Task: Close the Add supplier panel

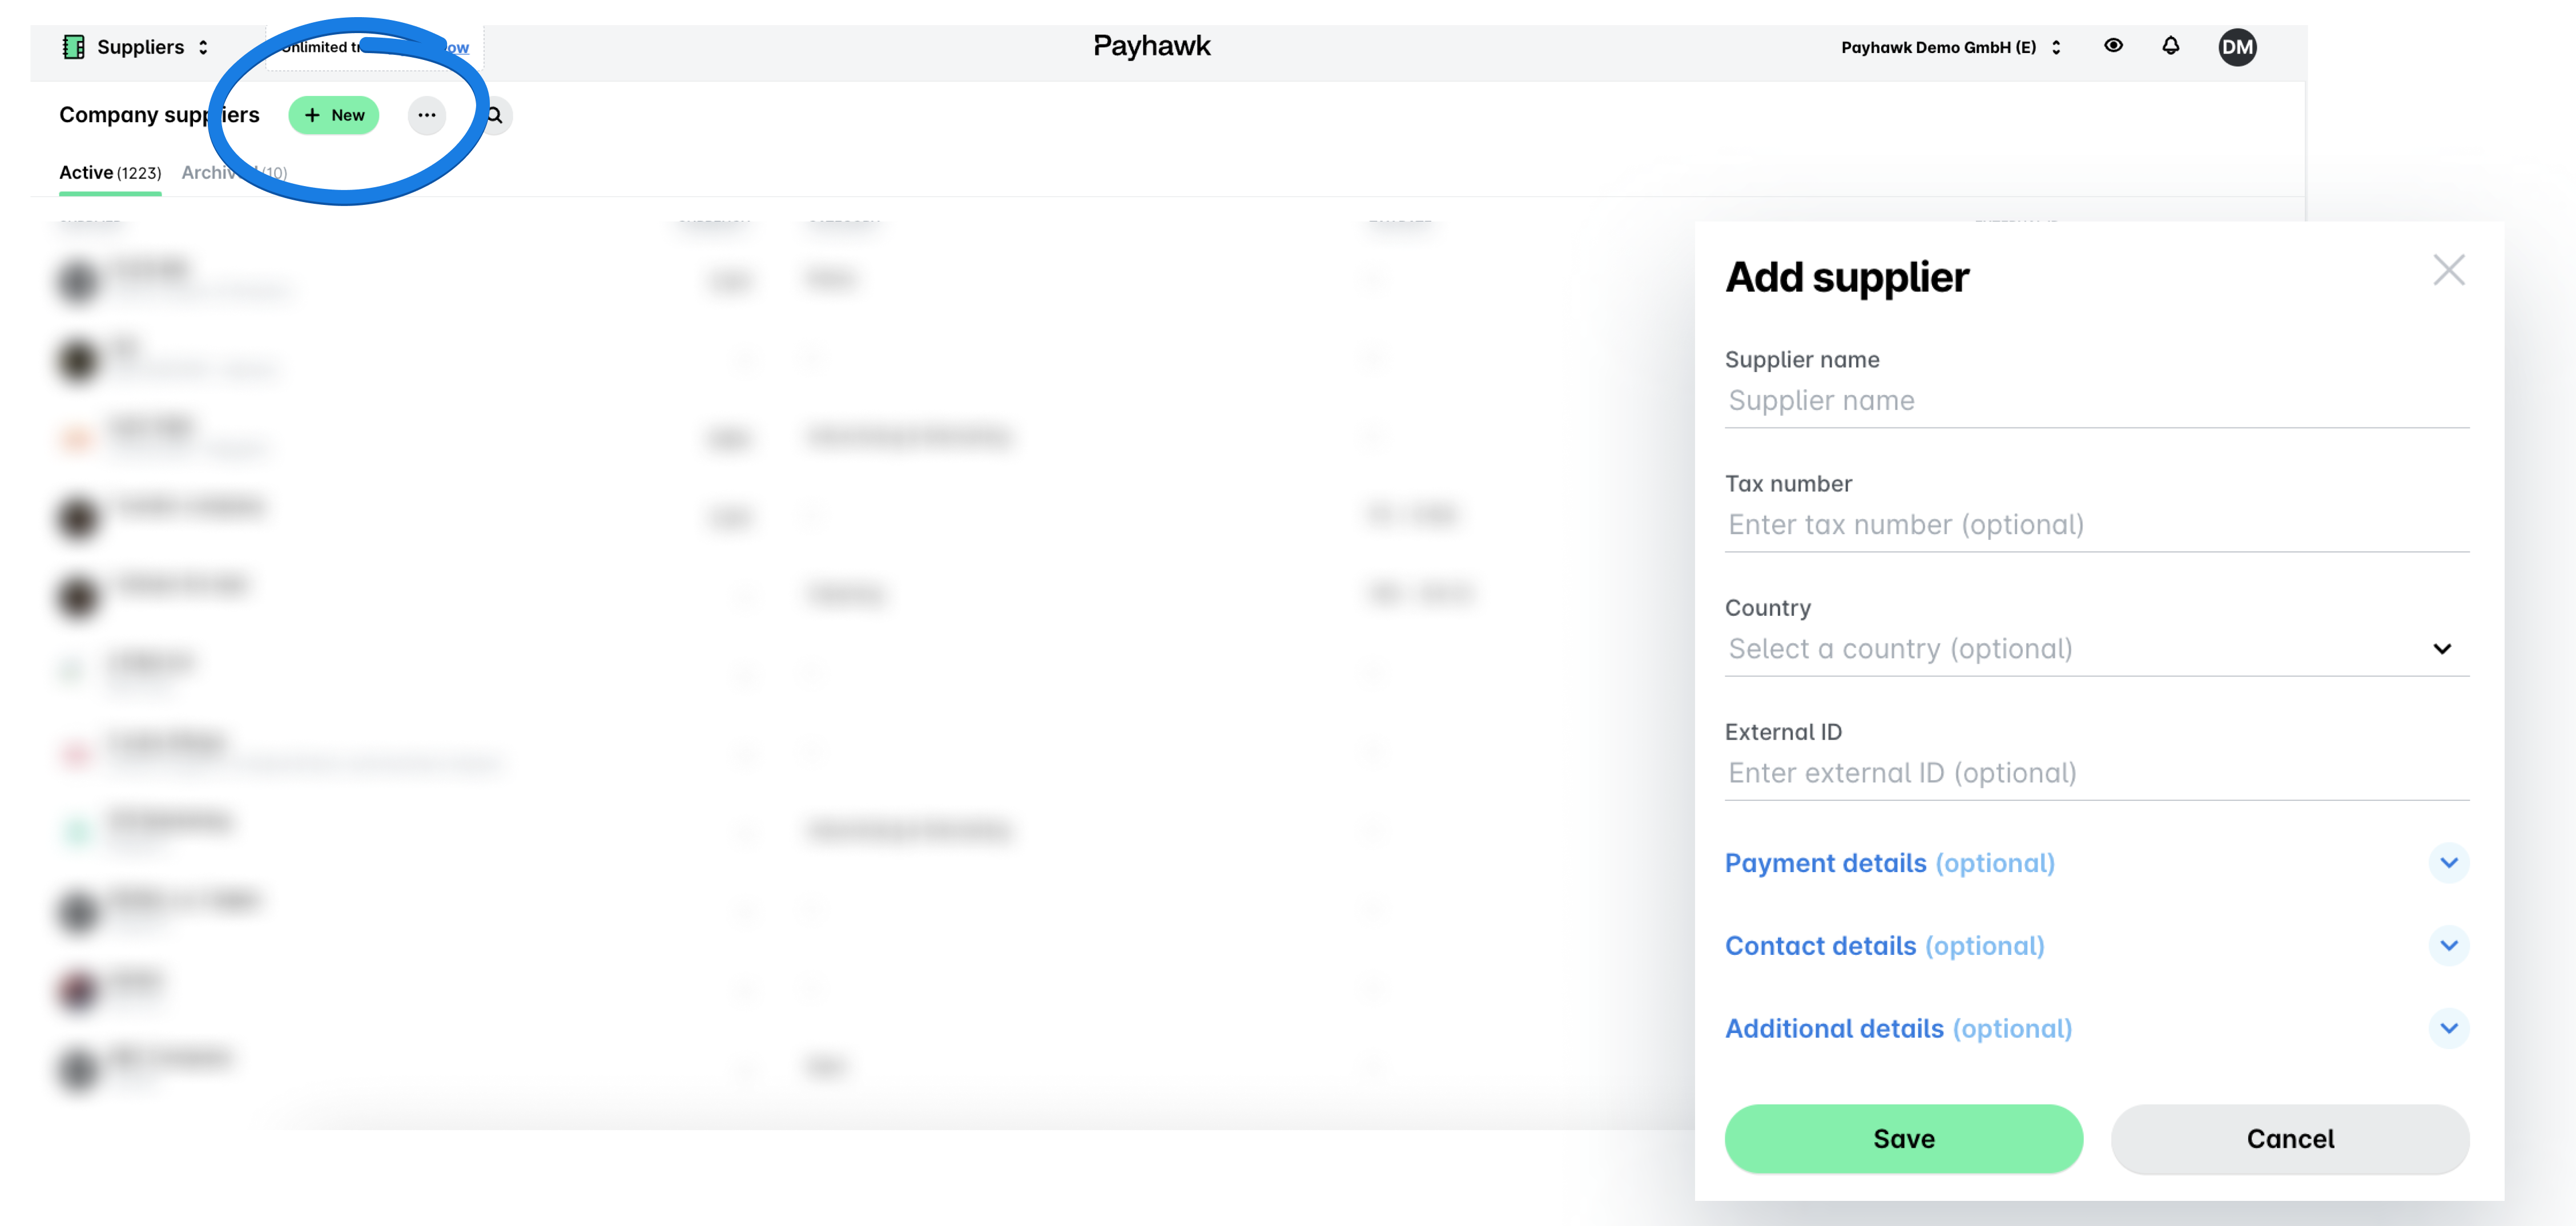Action: pyautogui.click(x=2450, y=269)
